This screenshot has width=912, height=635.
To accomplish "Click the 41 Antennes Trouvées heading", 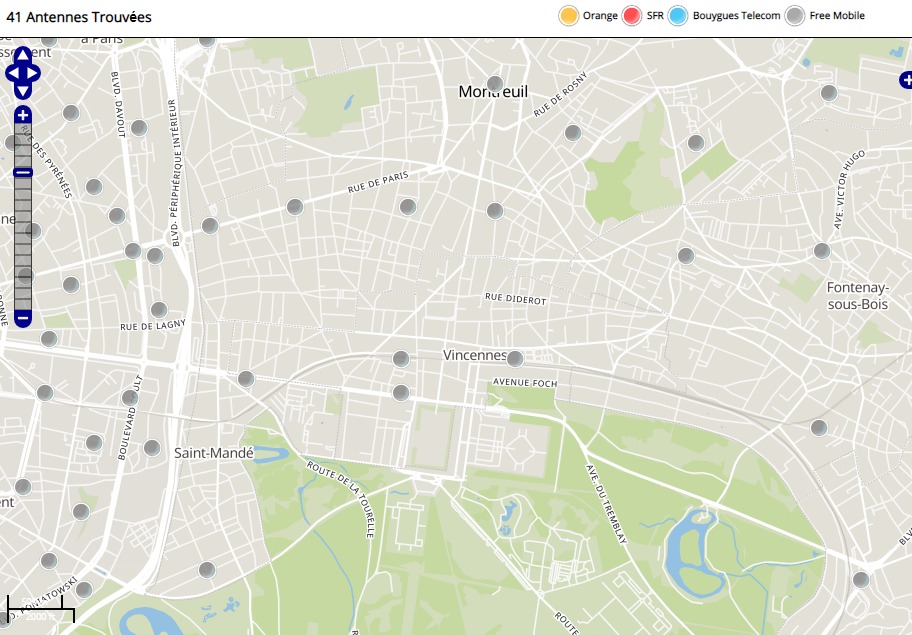I will (x=79, y=17).
